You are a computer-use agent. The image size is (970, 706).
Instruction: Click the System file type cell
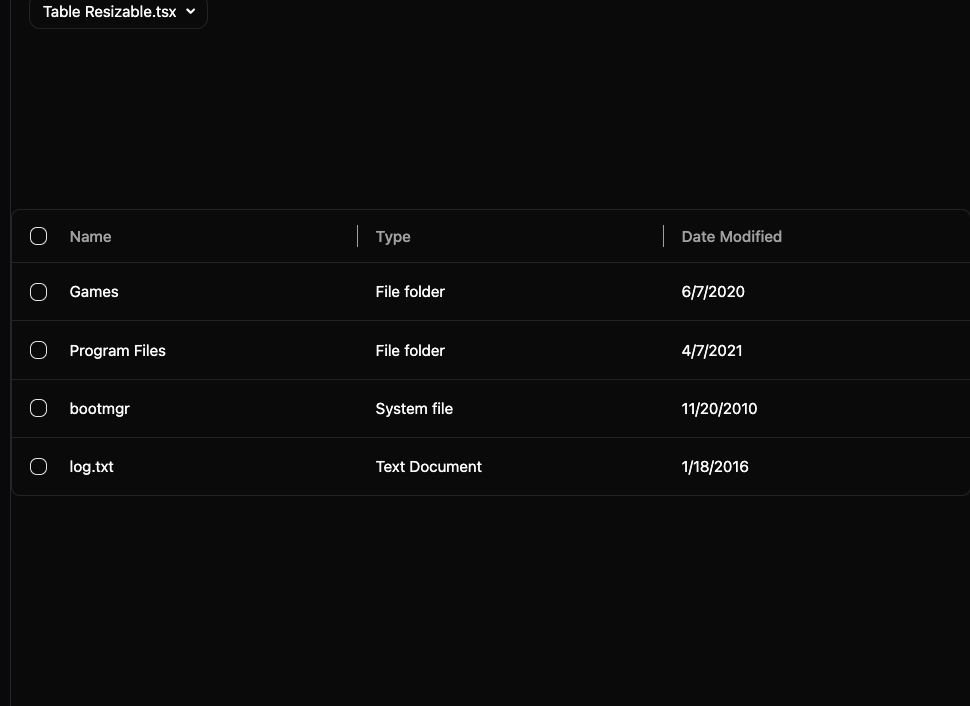414,408
